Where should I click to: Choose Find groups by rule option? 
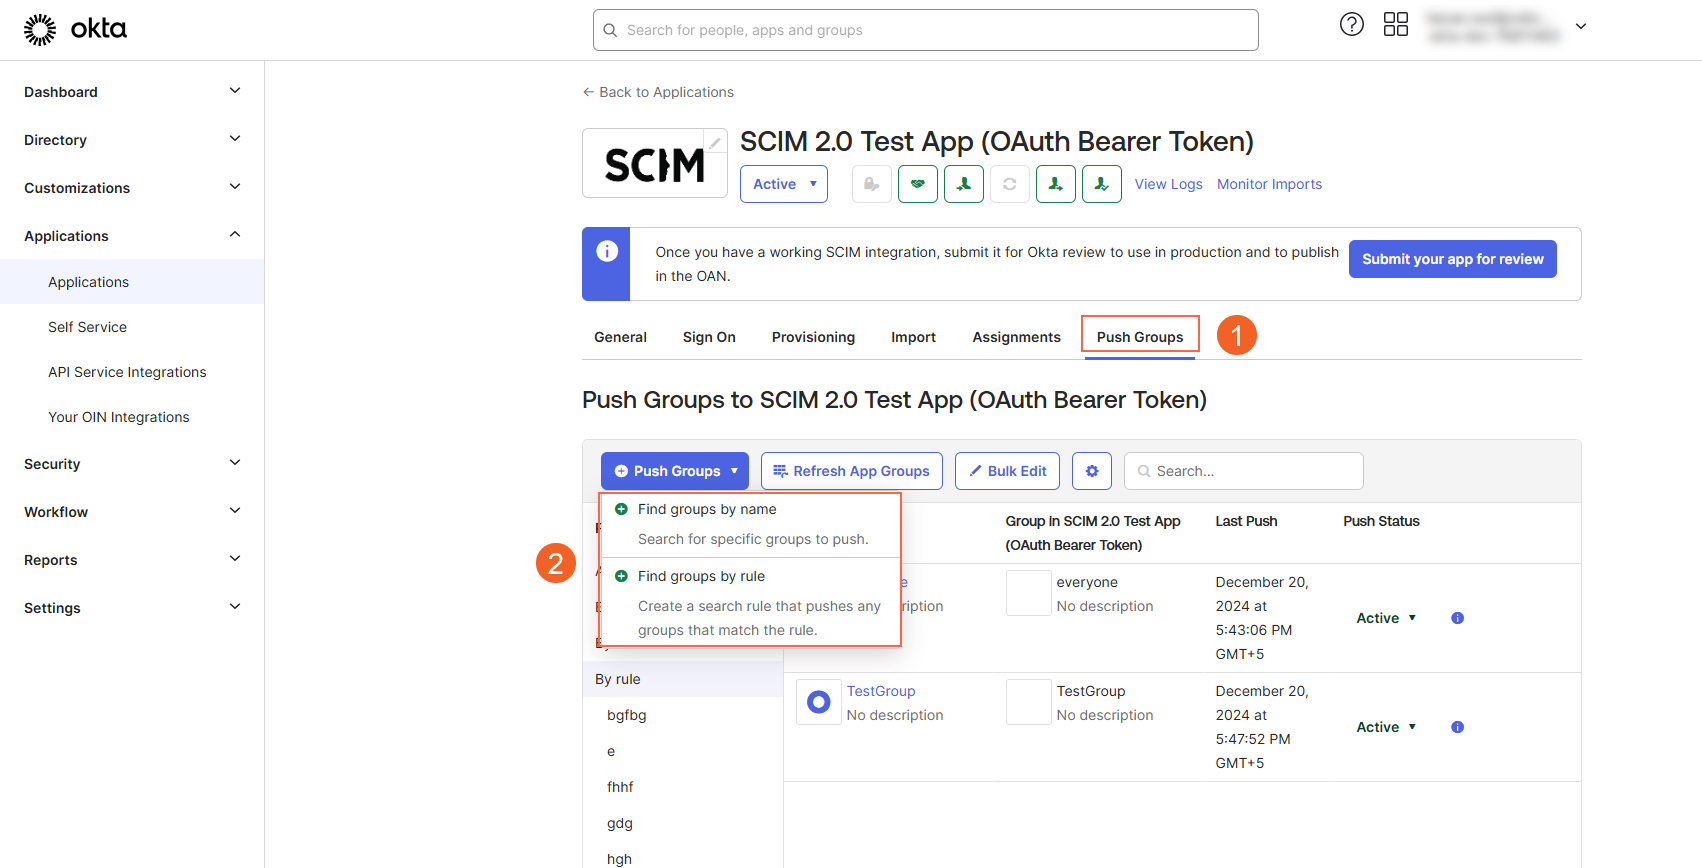tap(701, 576)
